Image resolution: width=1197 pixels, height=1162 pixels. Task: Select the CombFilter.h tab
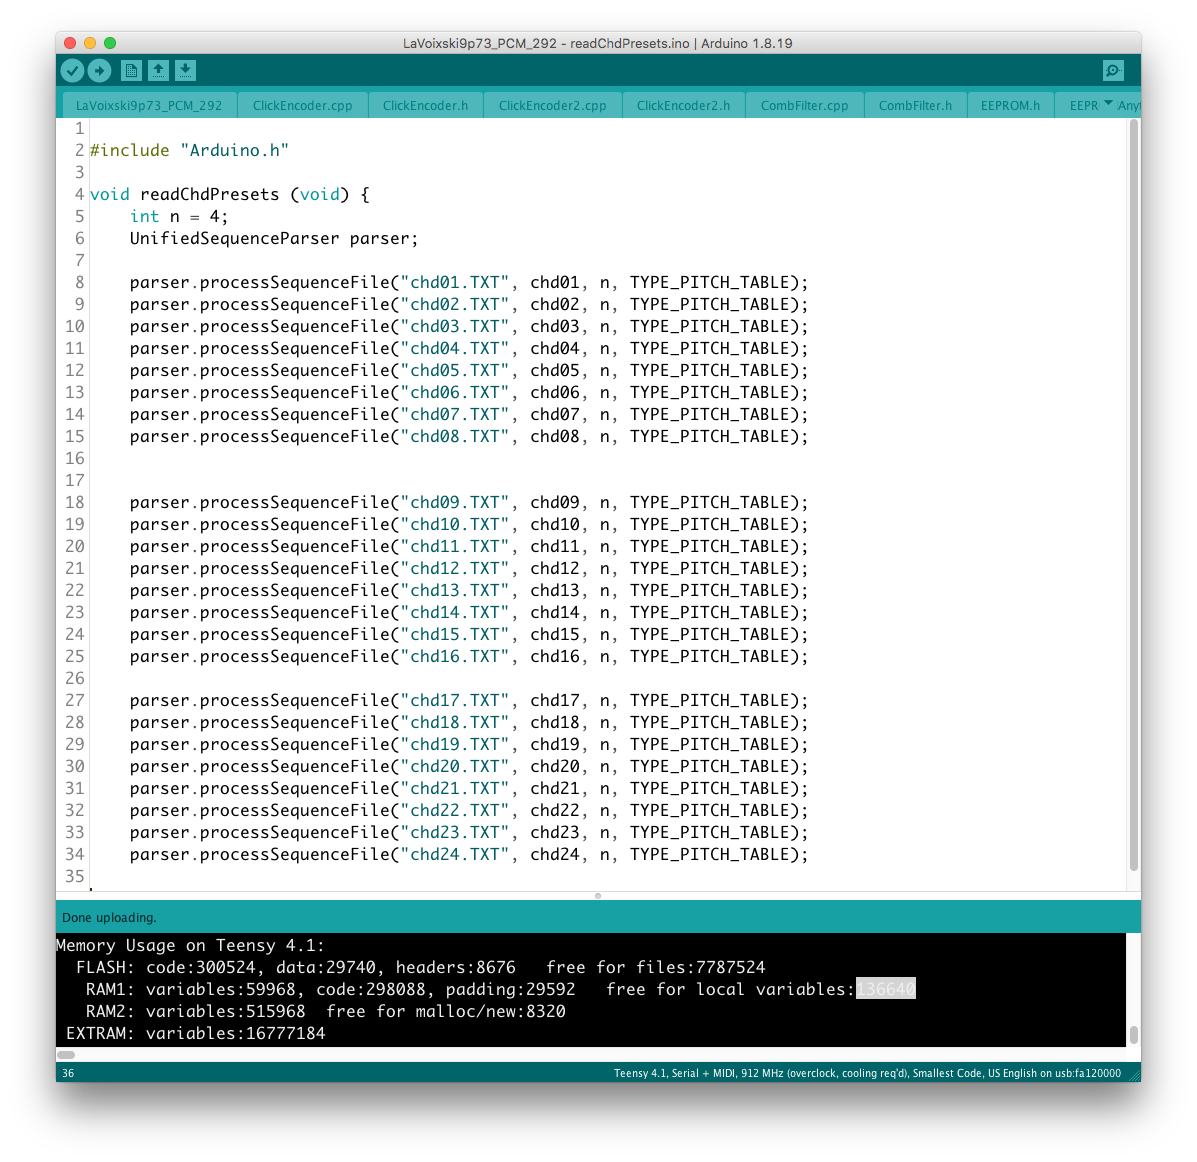click(x=915, y=105)
